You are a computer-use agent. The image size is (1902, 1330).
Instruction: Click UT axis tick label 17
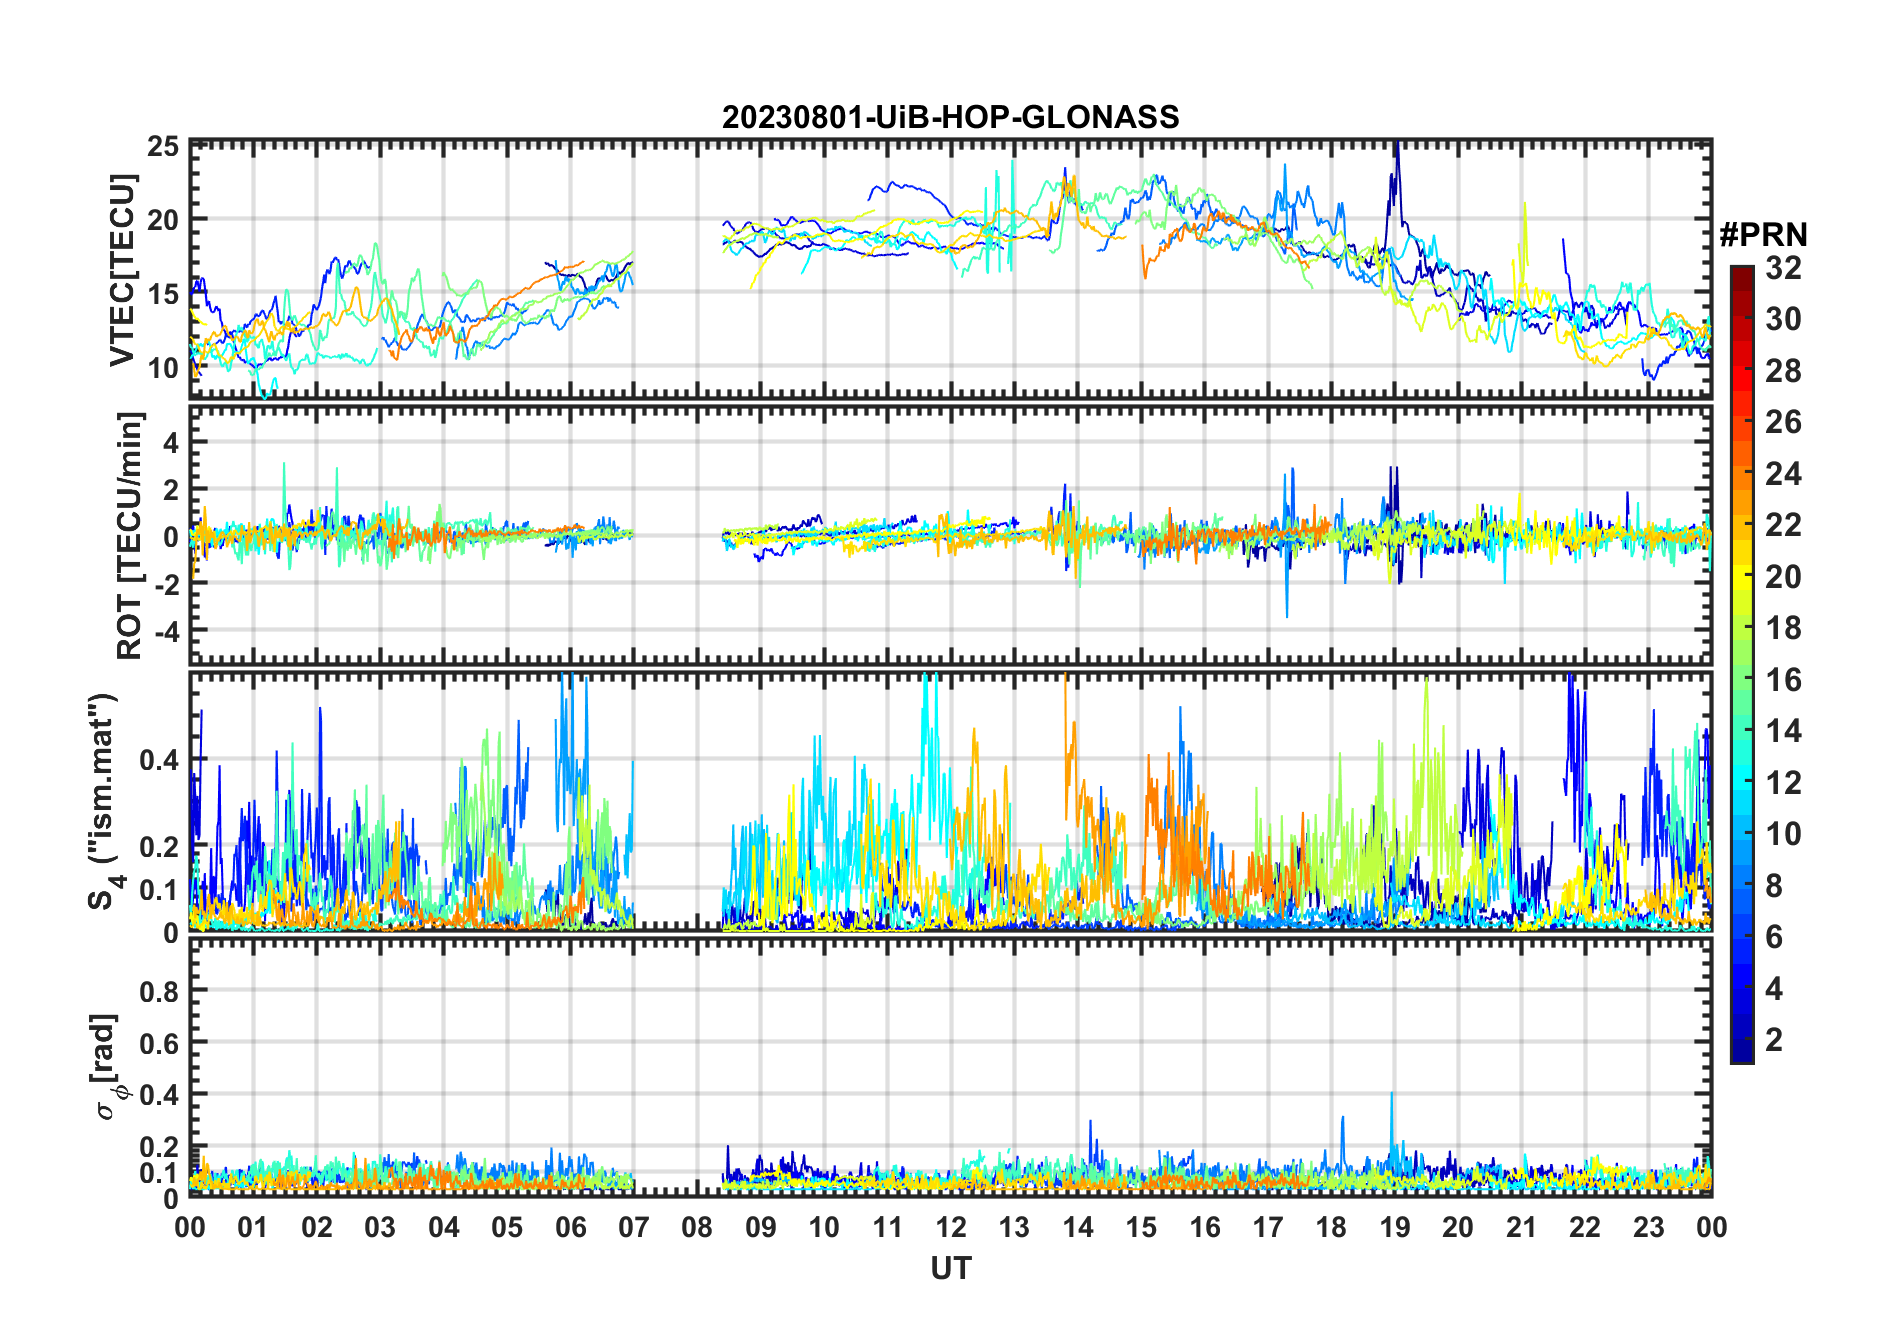1268,1228
